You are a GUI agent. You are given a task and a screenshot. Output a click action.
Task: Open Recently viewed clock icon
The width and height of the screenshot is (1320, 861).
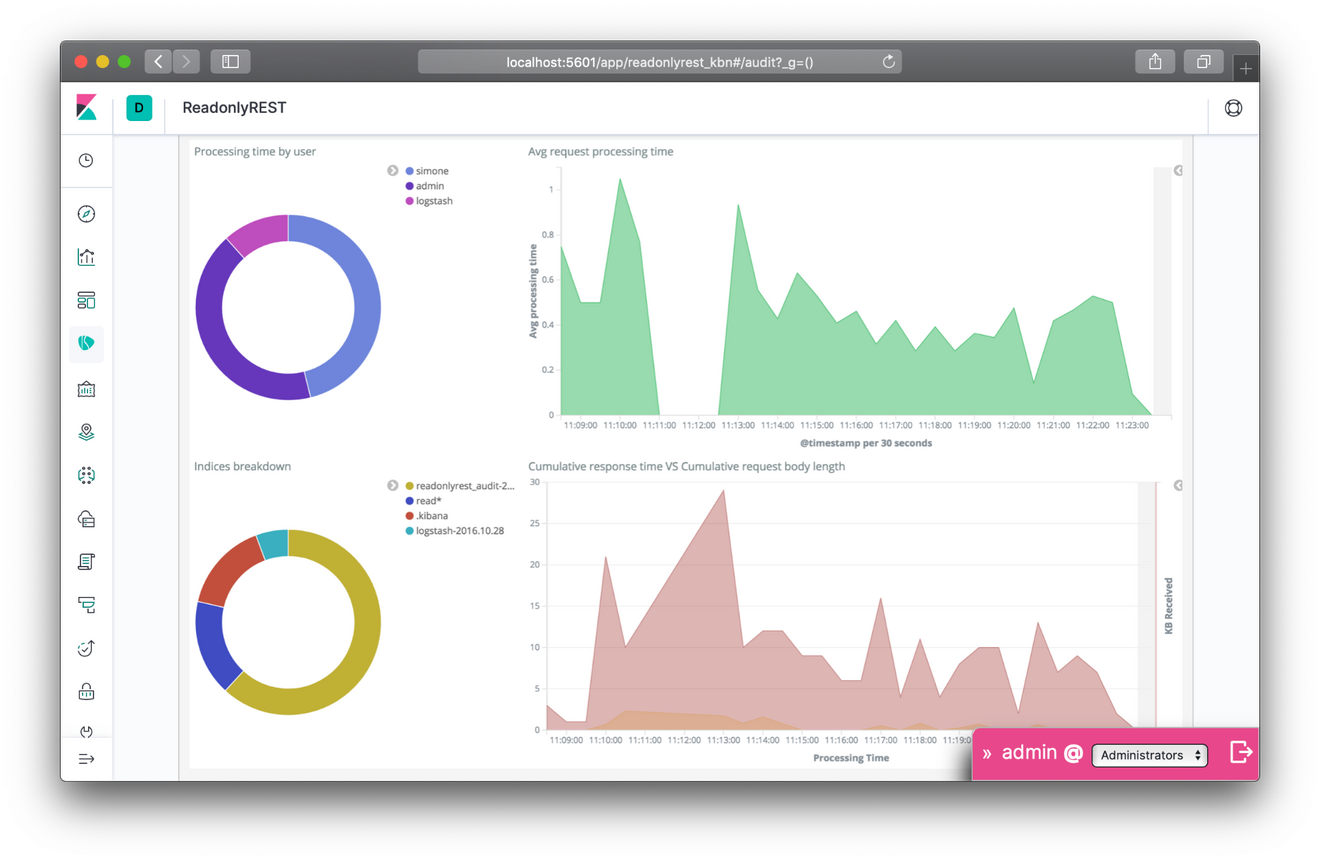86,160
